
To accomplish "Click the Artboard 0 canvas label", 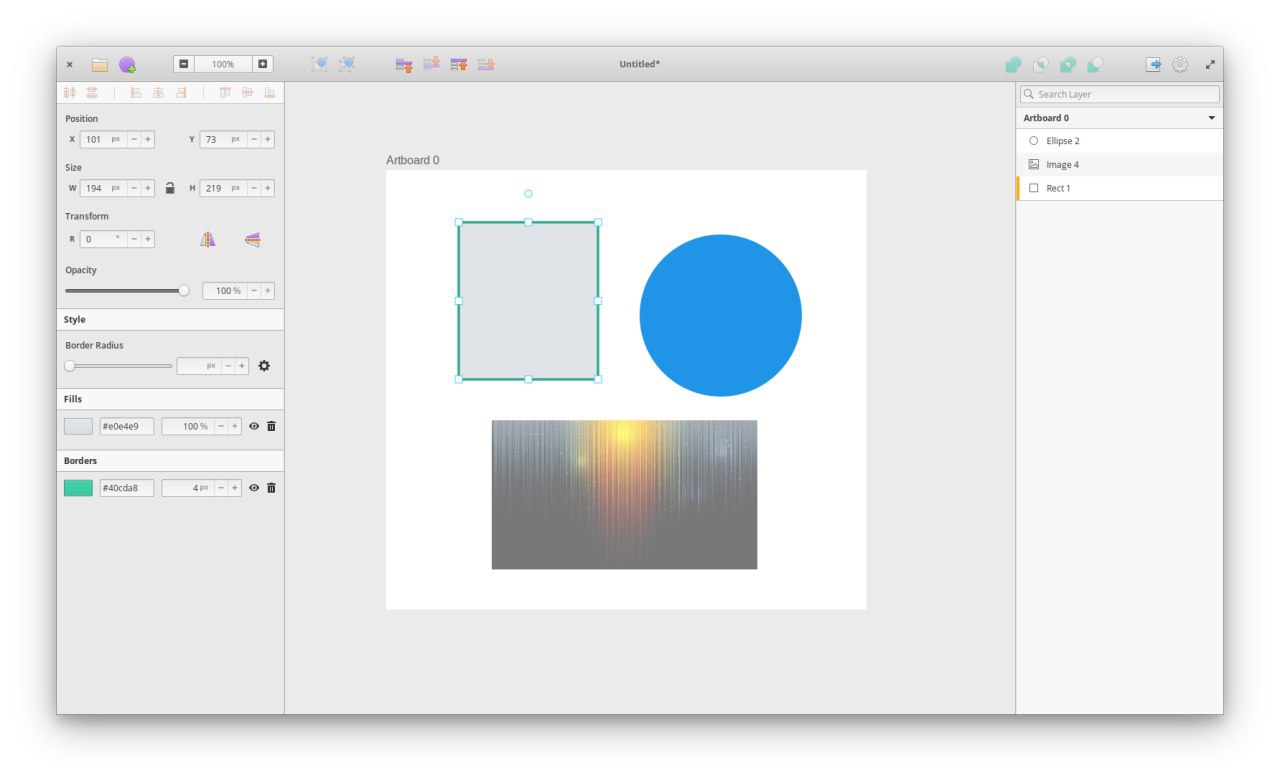I will click(x=413, y=160).
